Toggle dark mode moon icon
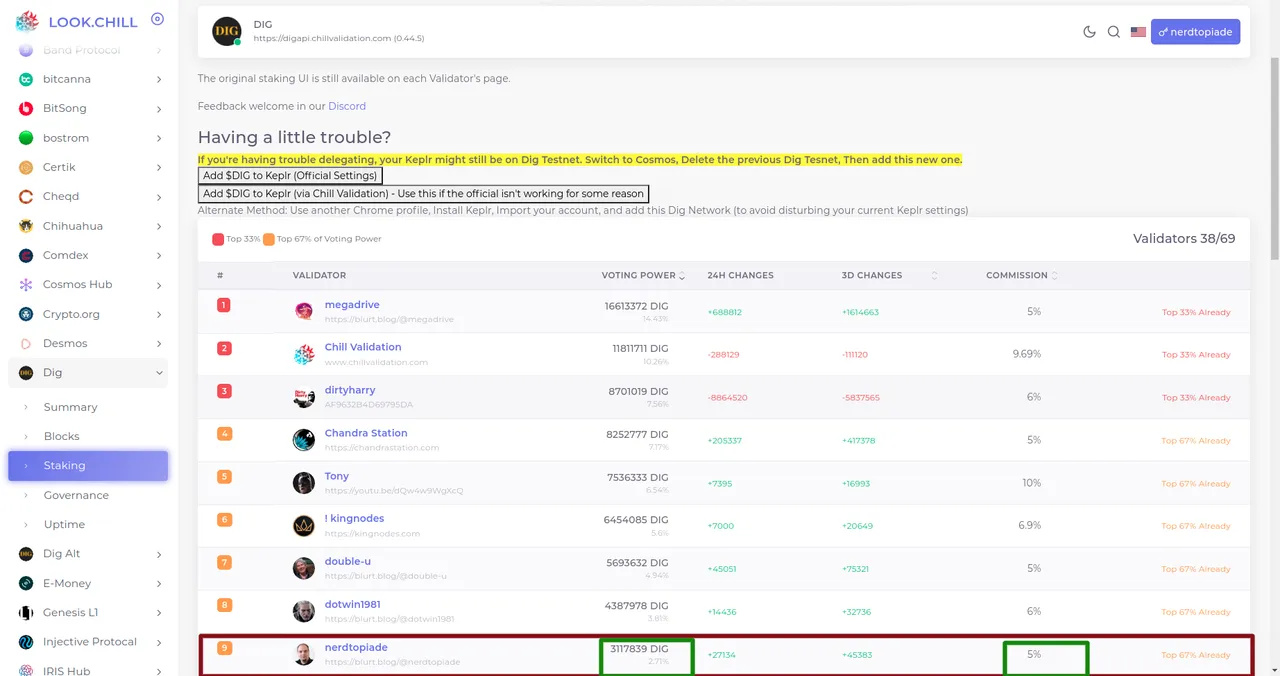Image resolution: width=1280 pixels, height=676 pixels. pyautogui.click(x=1089, y=32)
